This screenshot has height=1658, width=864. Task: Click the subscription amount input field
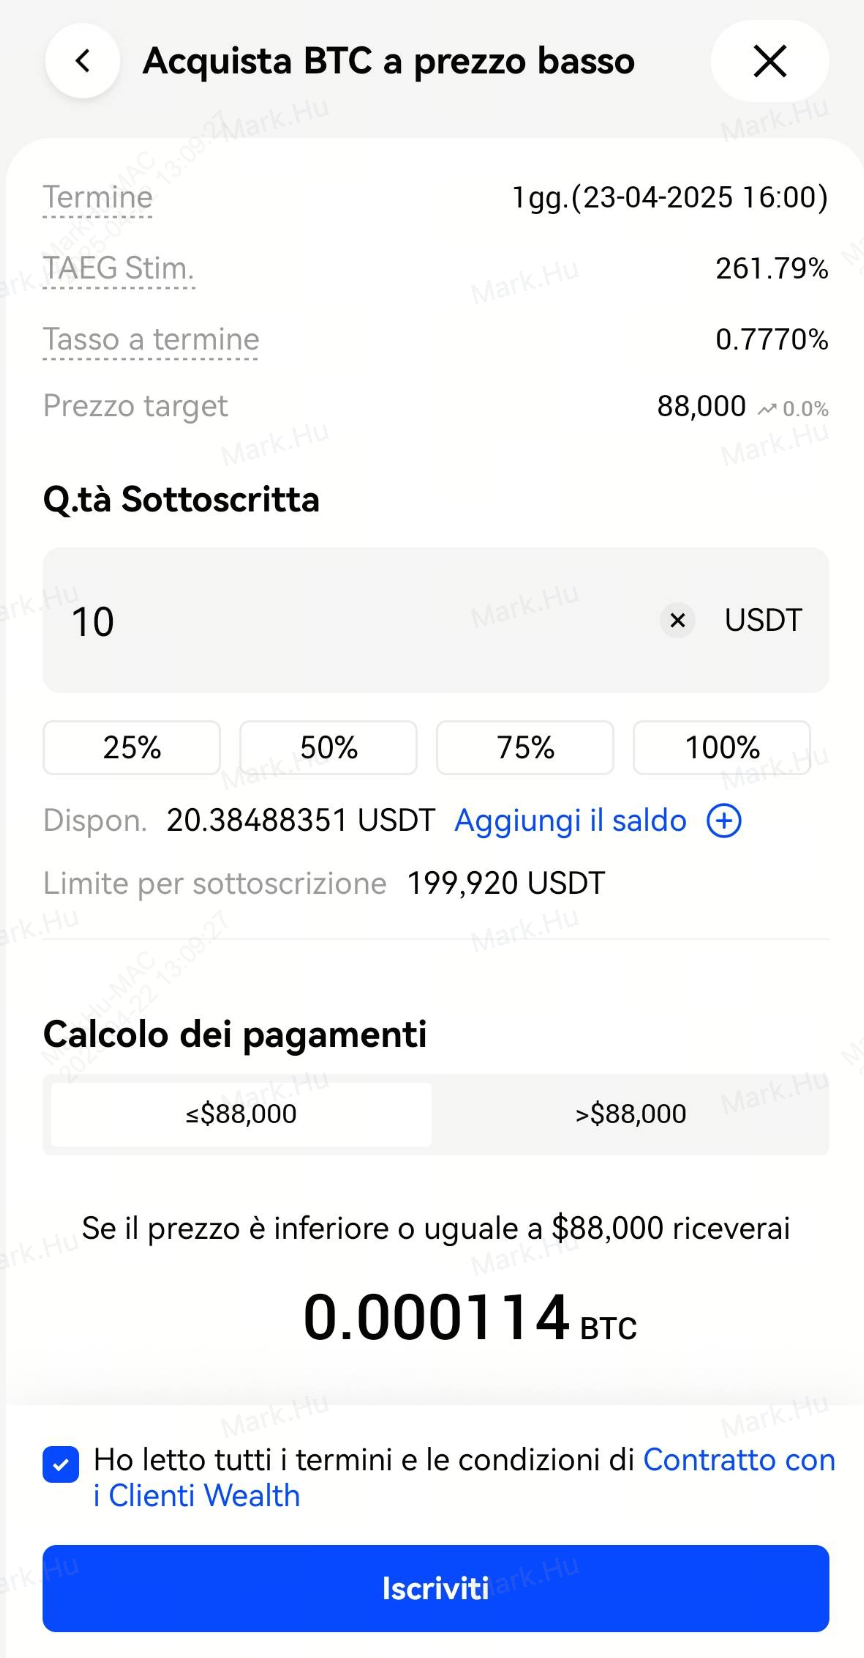tap(350, 620)
